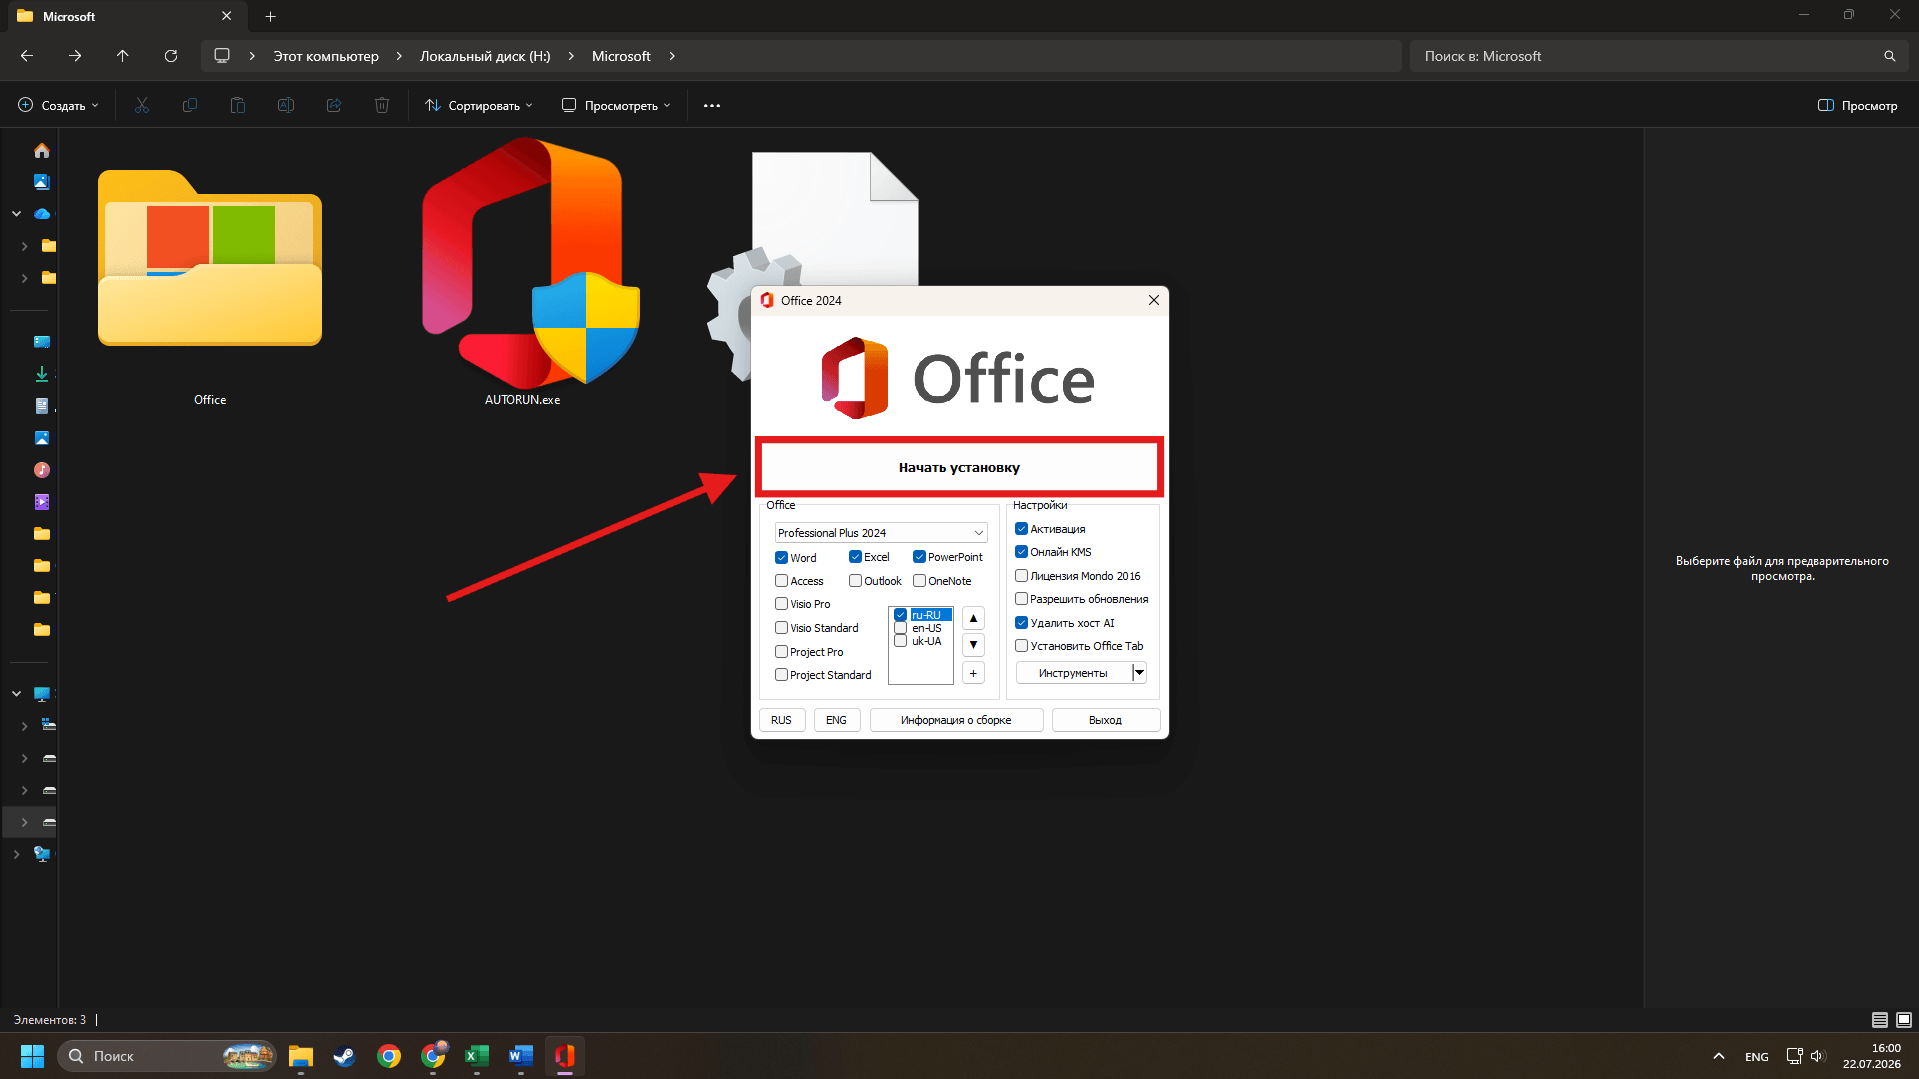Open Steam from the taskbar
Screen dimensions: 1919x1079
click(x=345, y=1056)
